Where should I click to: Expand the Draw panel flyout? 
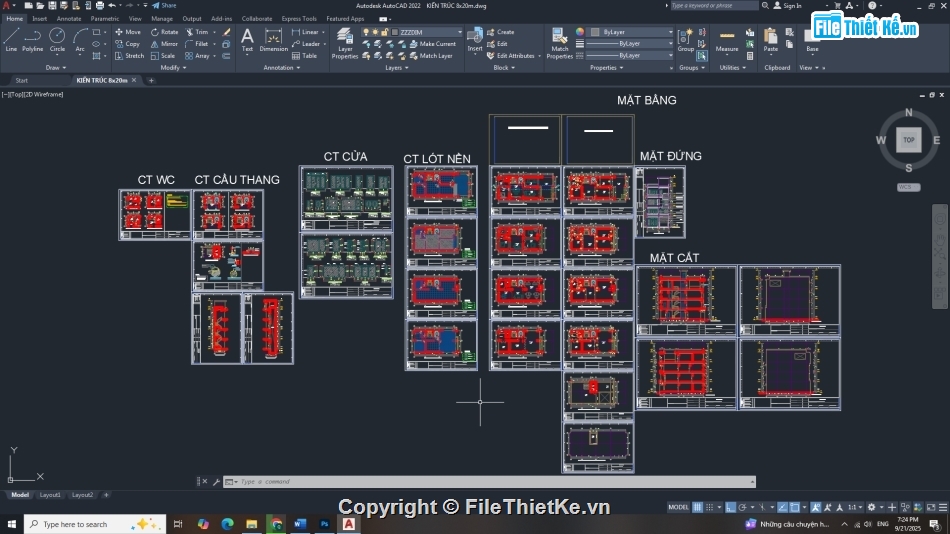tap(55, 68)
